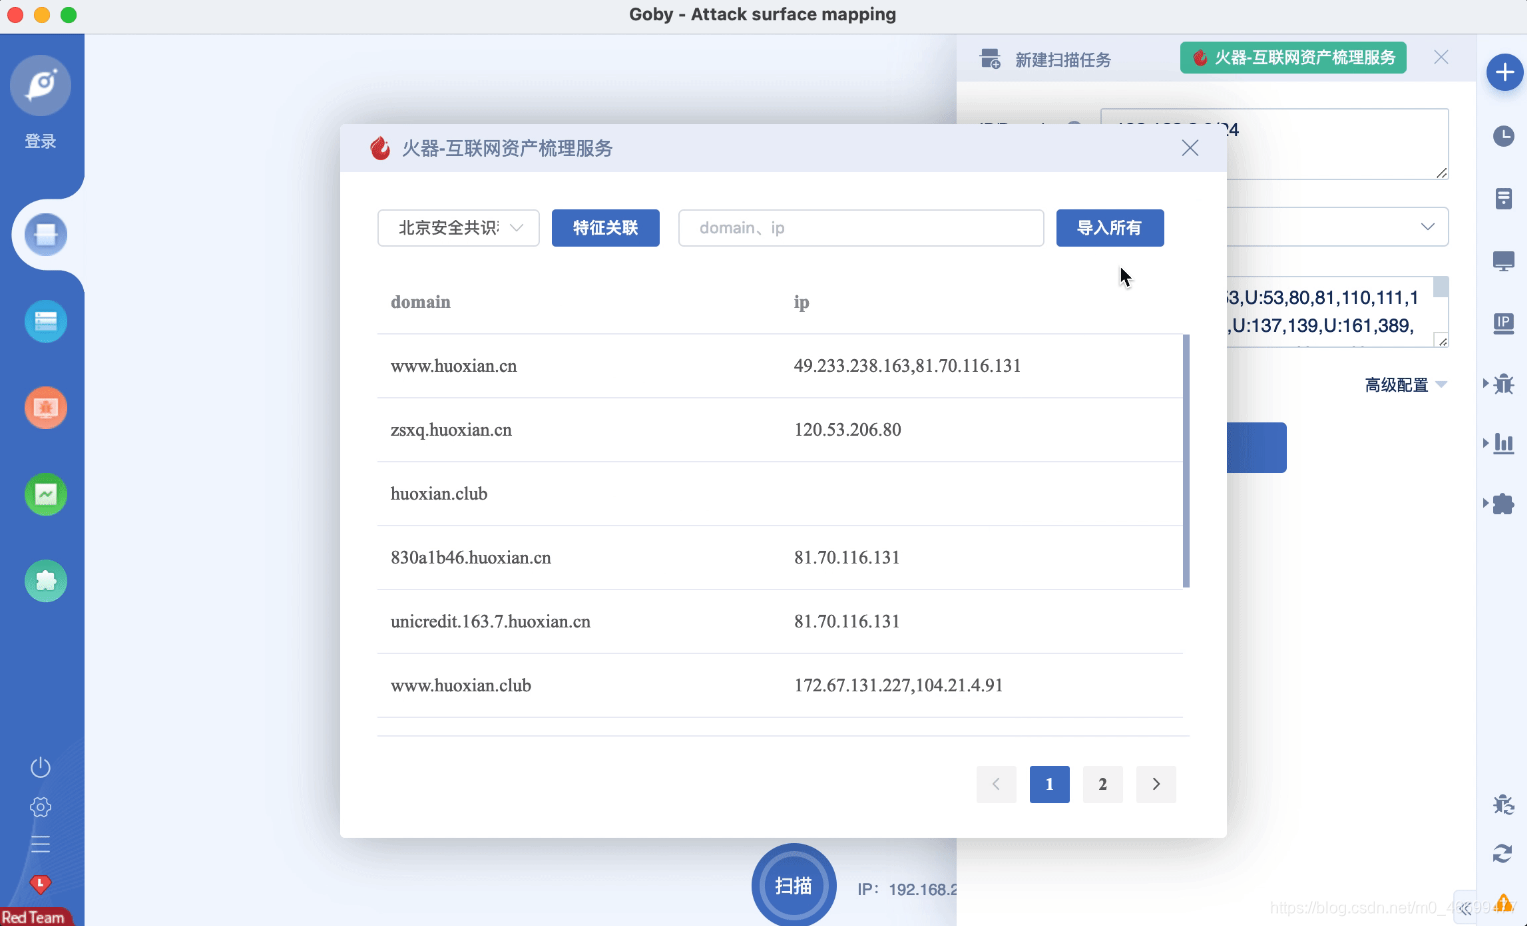The image size is (1527, 926).
Task: Click the ip column header
Action: click(802, 302)
